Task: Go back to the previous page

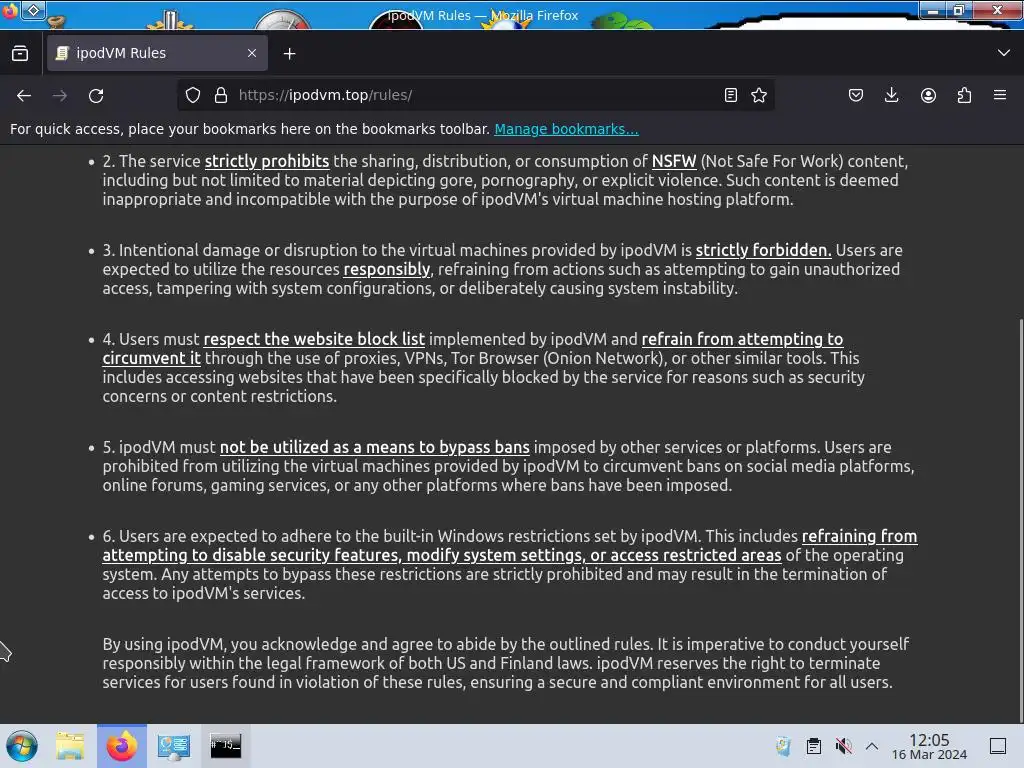Action: coord(24,95)
